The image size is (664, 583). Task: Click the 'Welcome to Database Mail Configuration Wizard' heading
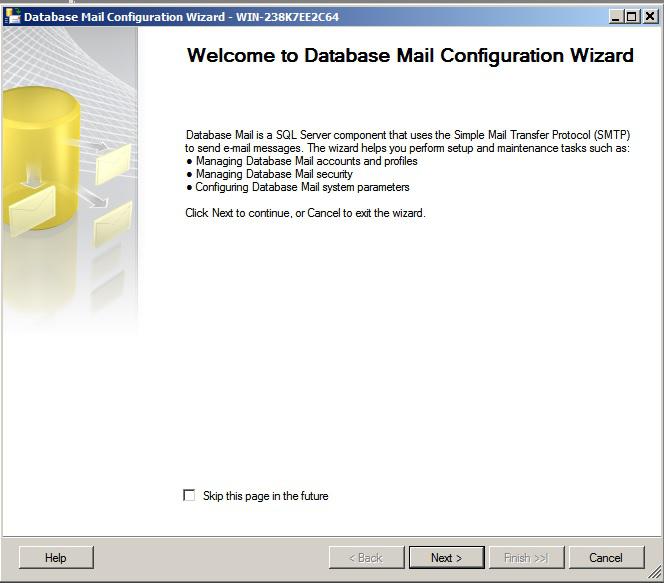pyautogui.click(x=410, y=55)
